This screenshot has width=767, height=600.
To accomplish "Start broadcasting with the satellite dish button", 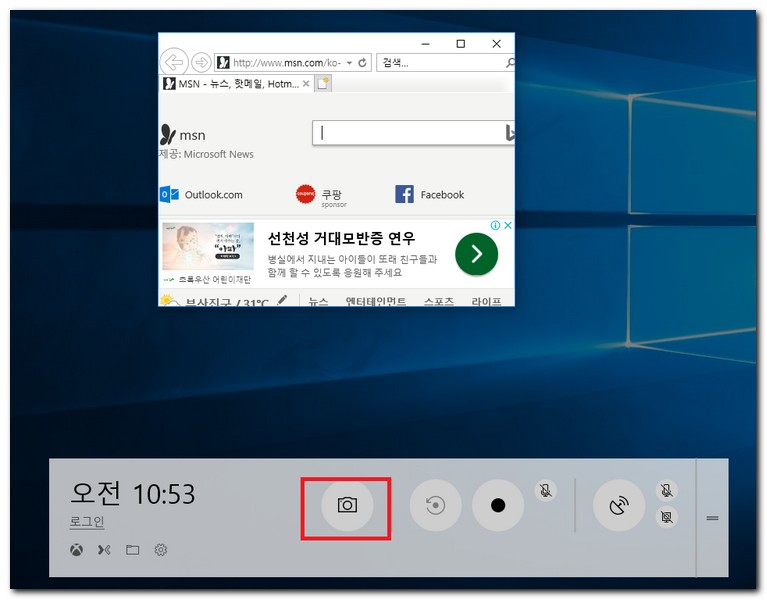I will (619, 506).
